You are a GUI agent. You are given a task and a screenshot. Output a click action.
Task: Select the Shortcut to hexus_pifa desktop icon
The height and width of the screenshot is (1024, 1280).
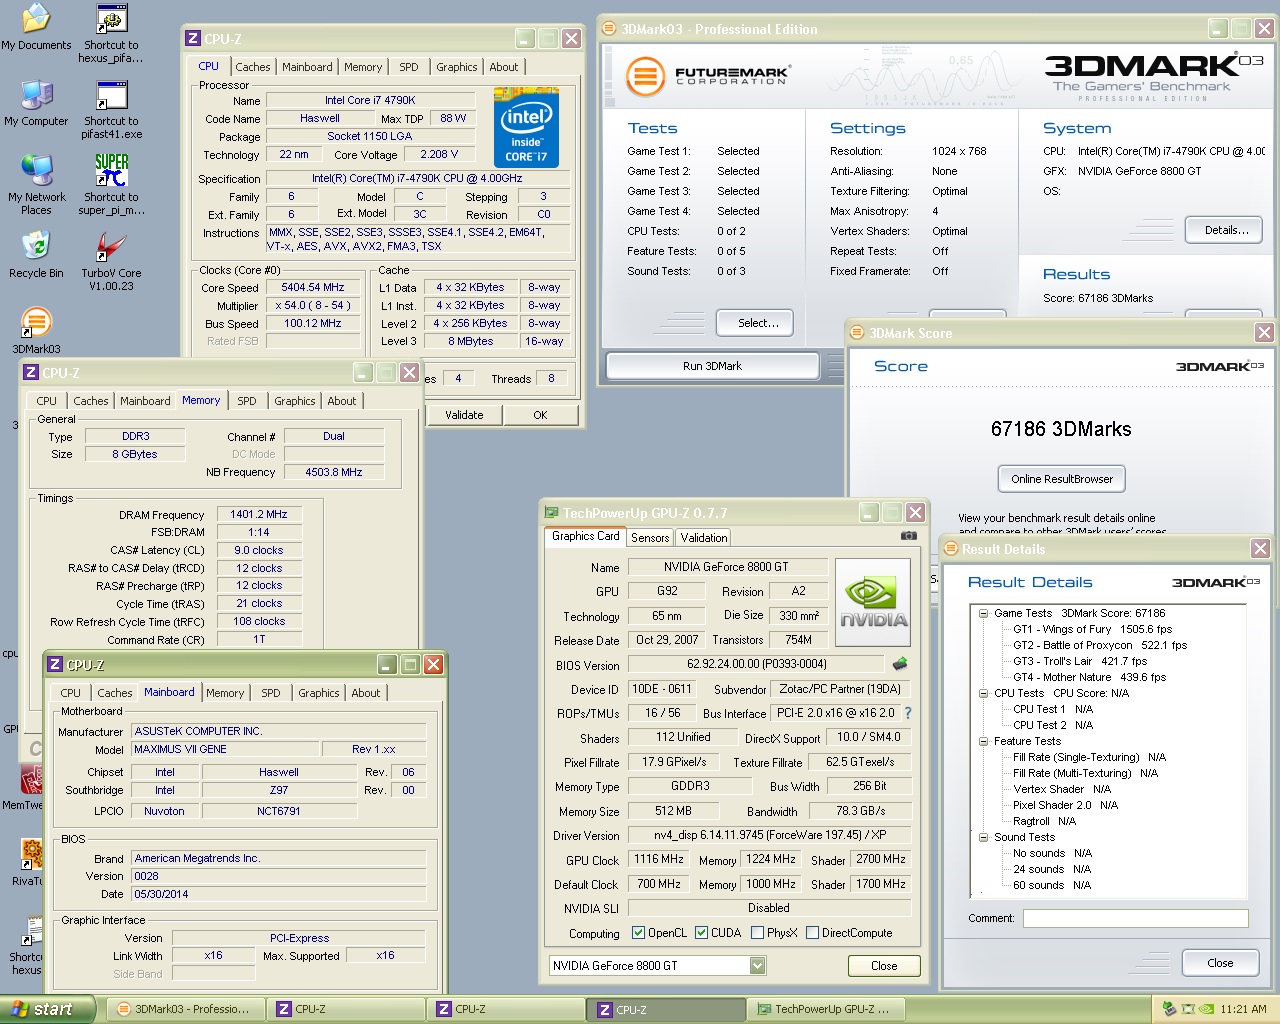[x=111, y=33]
